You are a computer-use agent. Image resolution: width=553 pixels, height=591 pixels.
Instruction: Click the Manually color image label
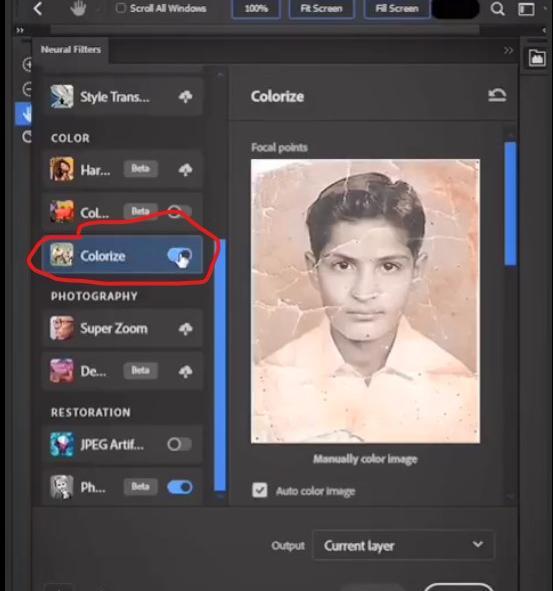(x=365, y=459)
